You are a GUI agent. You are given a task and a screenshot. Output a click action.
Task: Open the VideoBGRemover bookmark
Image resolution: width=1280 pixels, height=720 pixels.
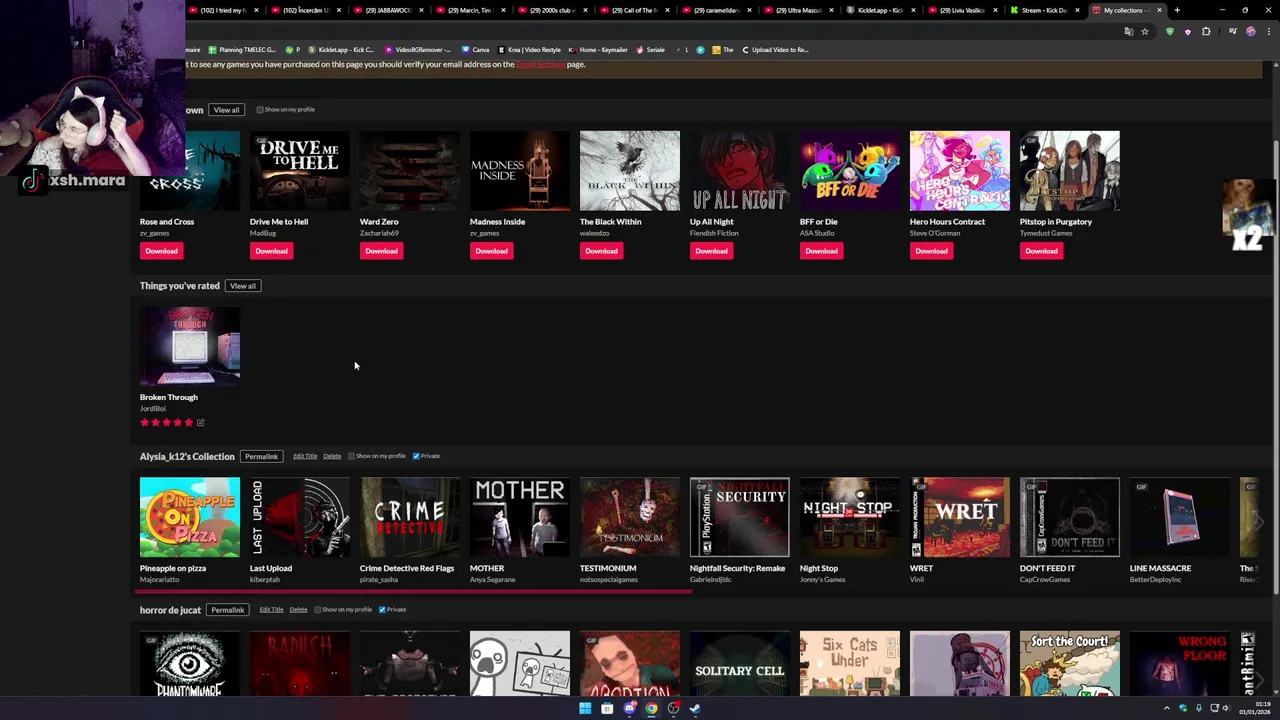[x=418, y=49]
